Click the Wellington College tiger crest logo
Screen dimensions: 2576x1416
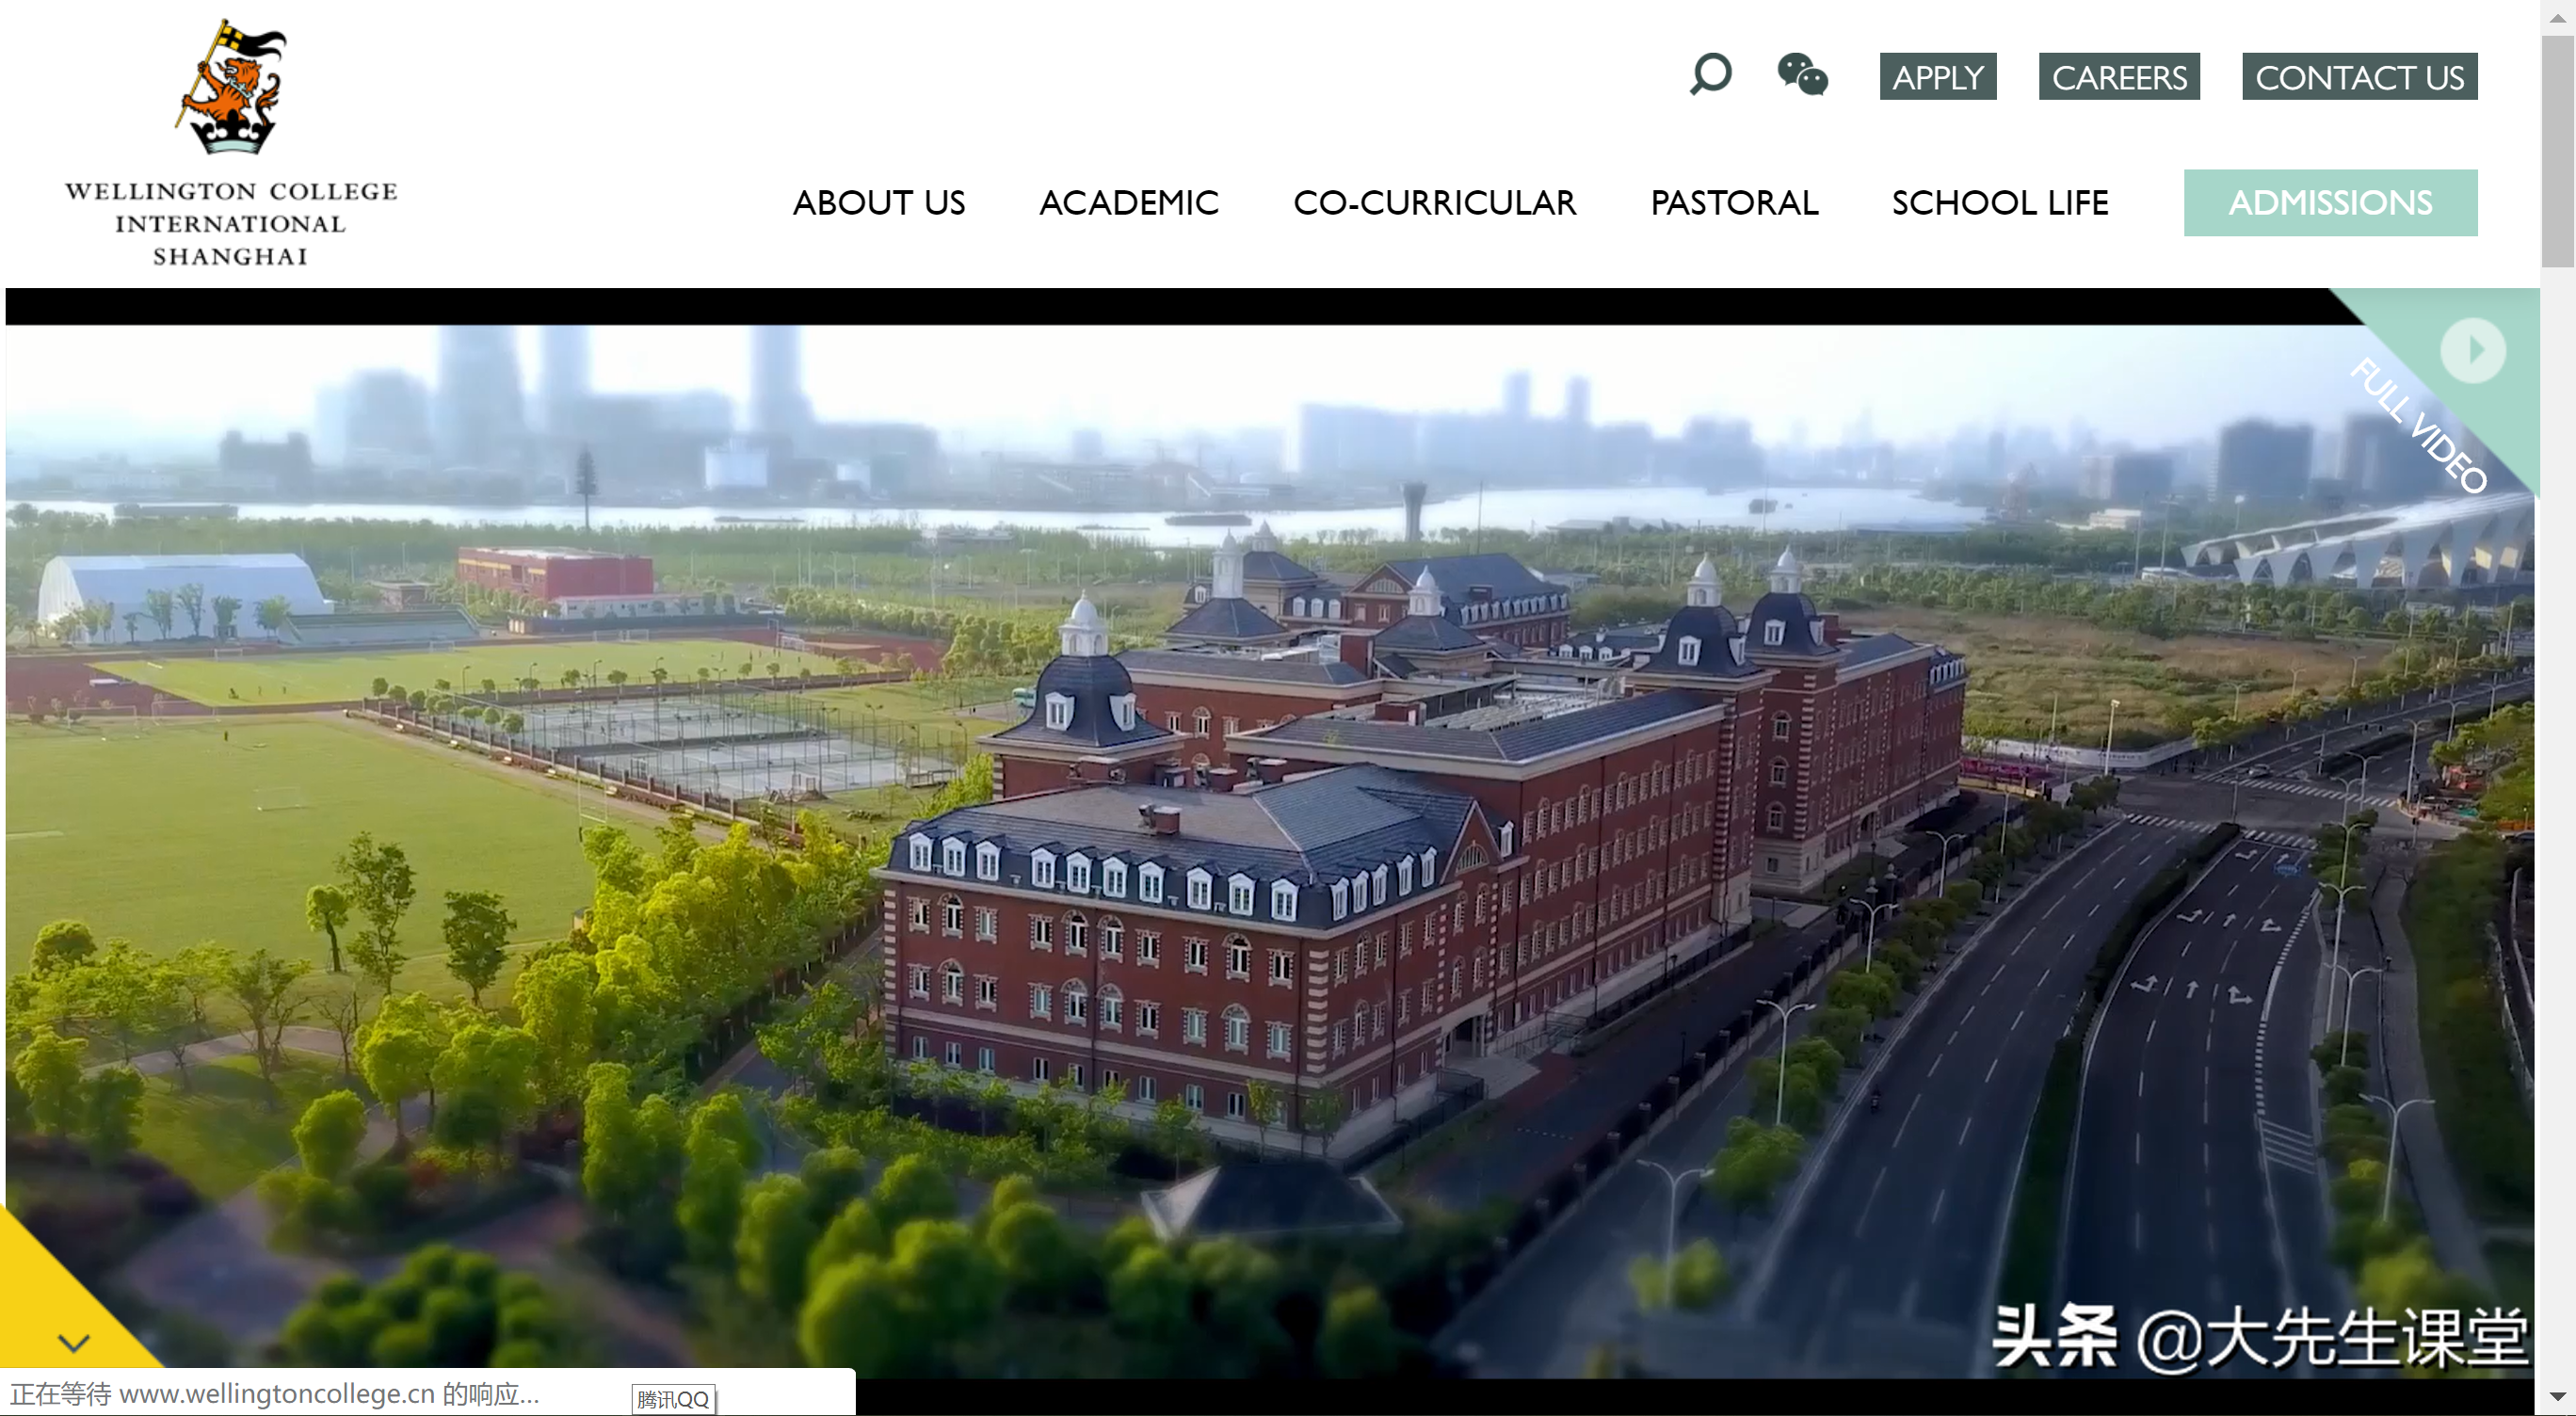point(232,88)
